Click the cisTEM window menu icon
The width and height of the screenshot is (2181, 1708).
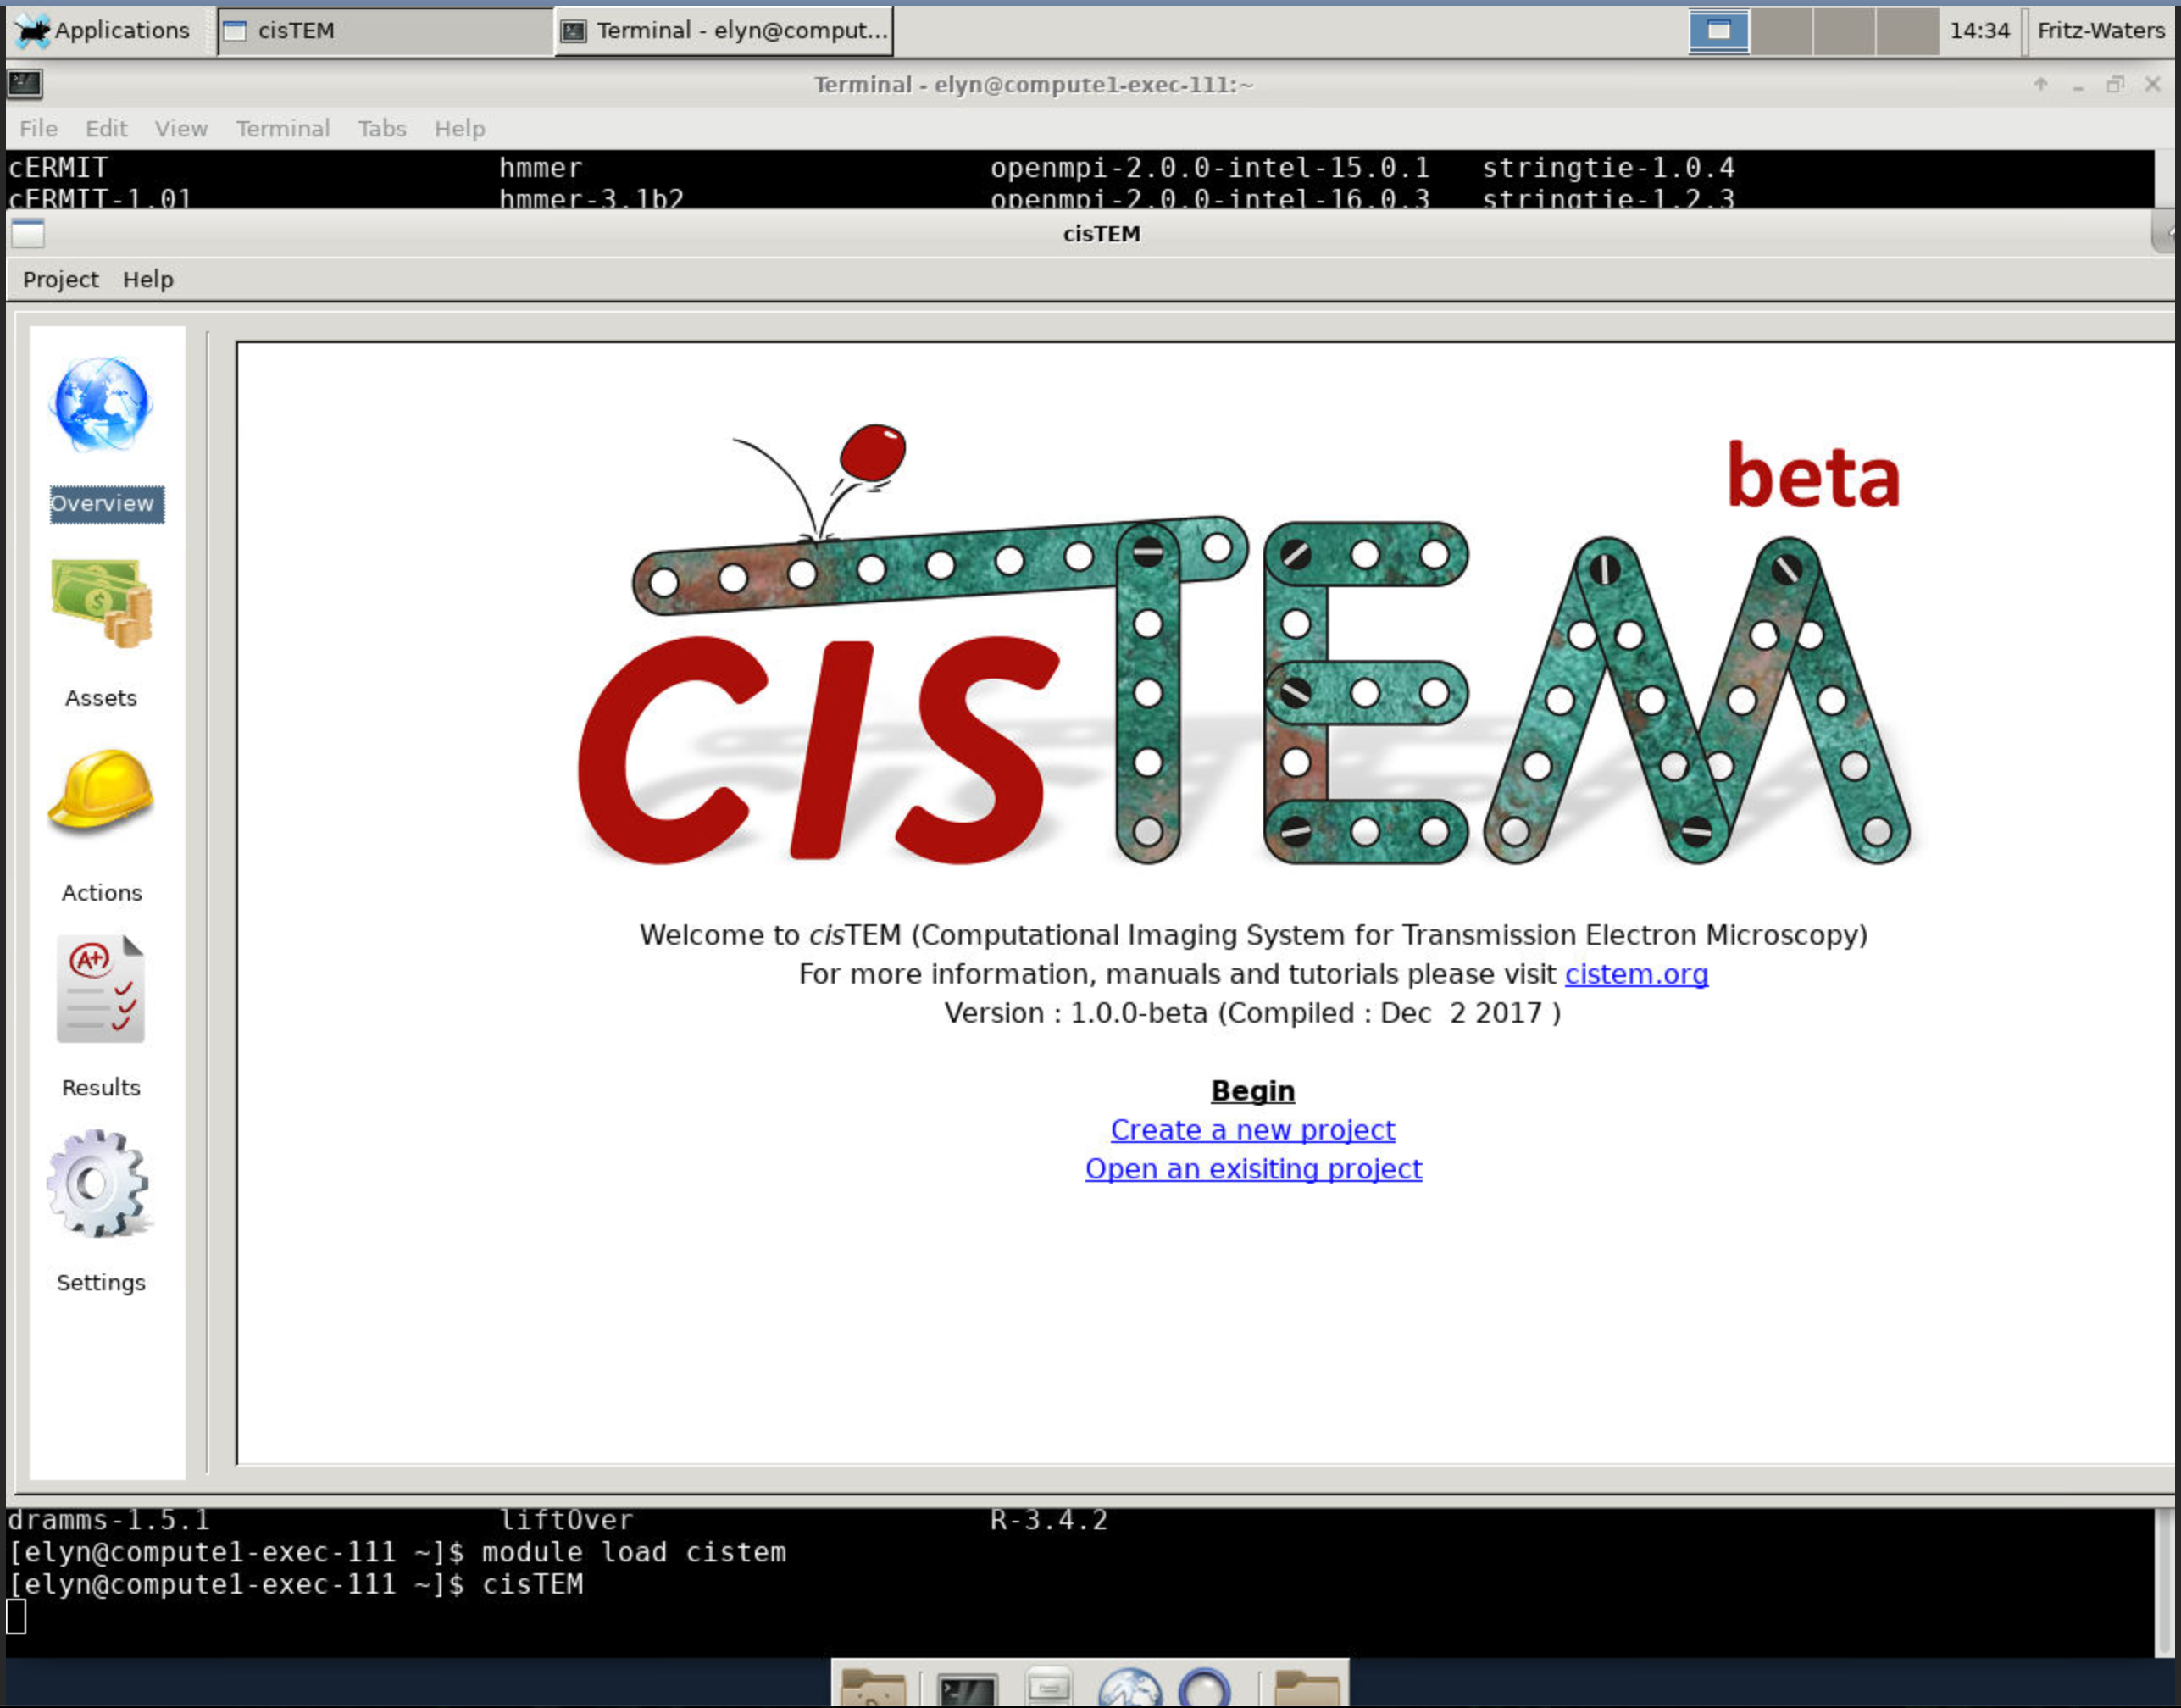click(28, 234)
